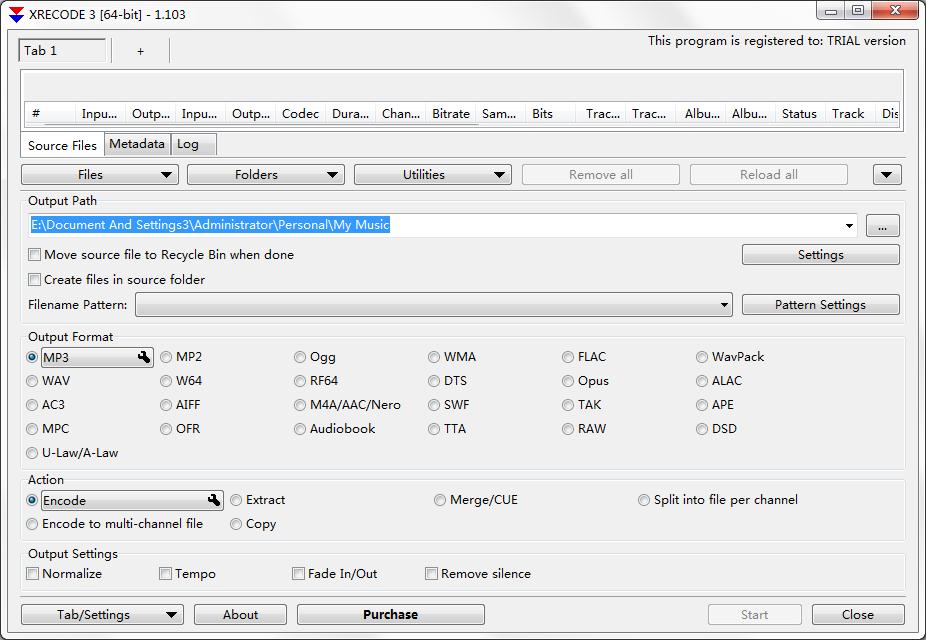
Task: Expand the Tab/Settings dropdown
Action: pos(101,615)
